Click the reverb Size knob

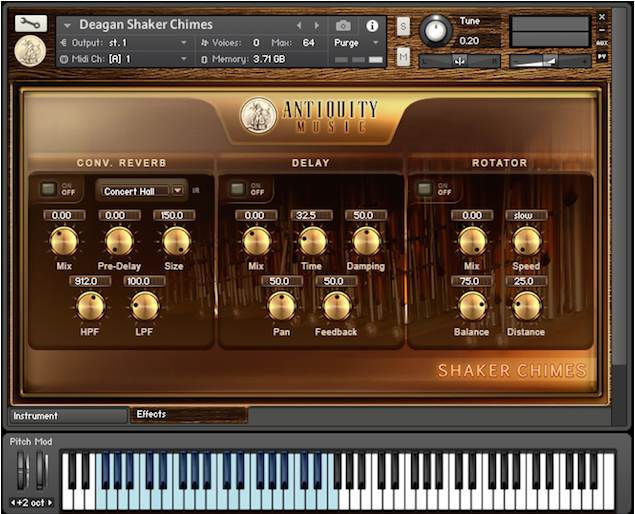[x=176, y=242]
